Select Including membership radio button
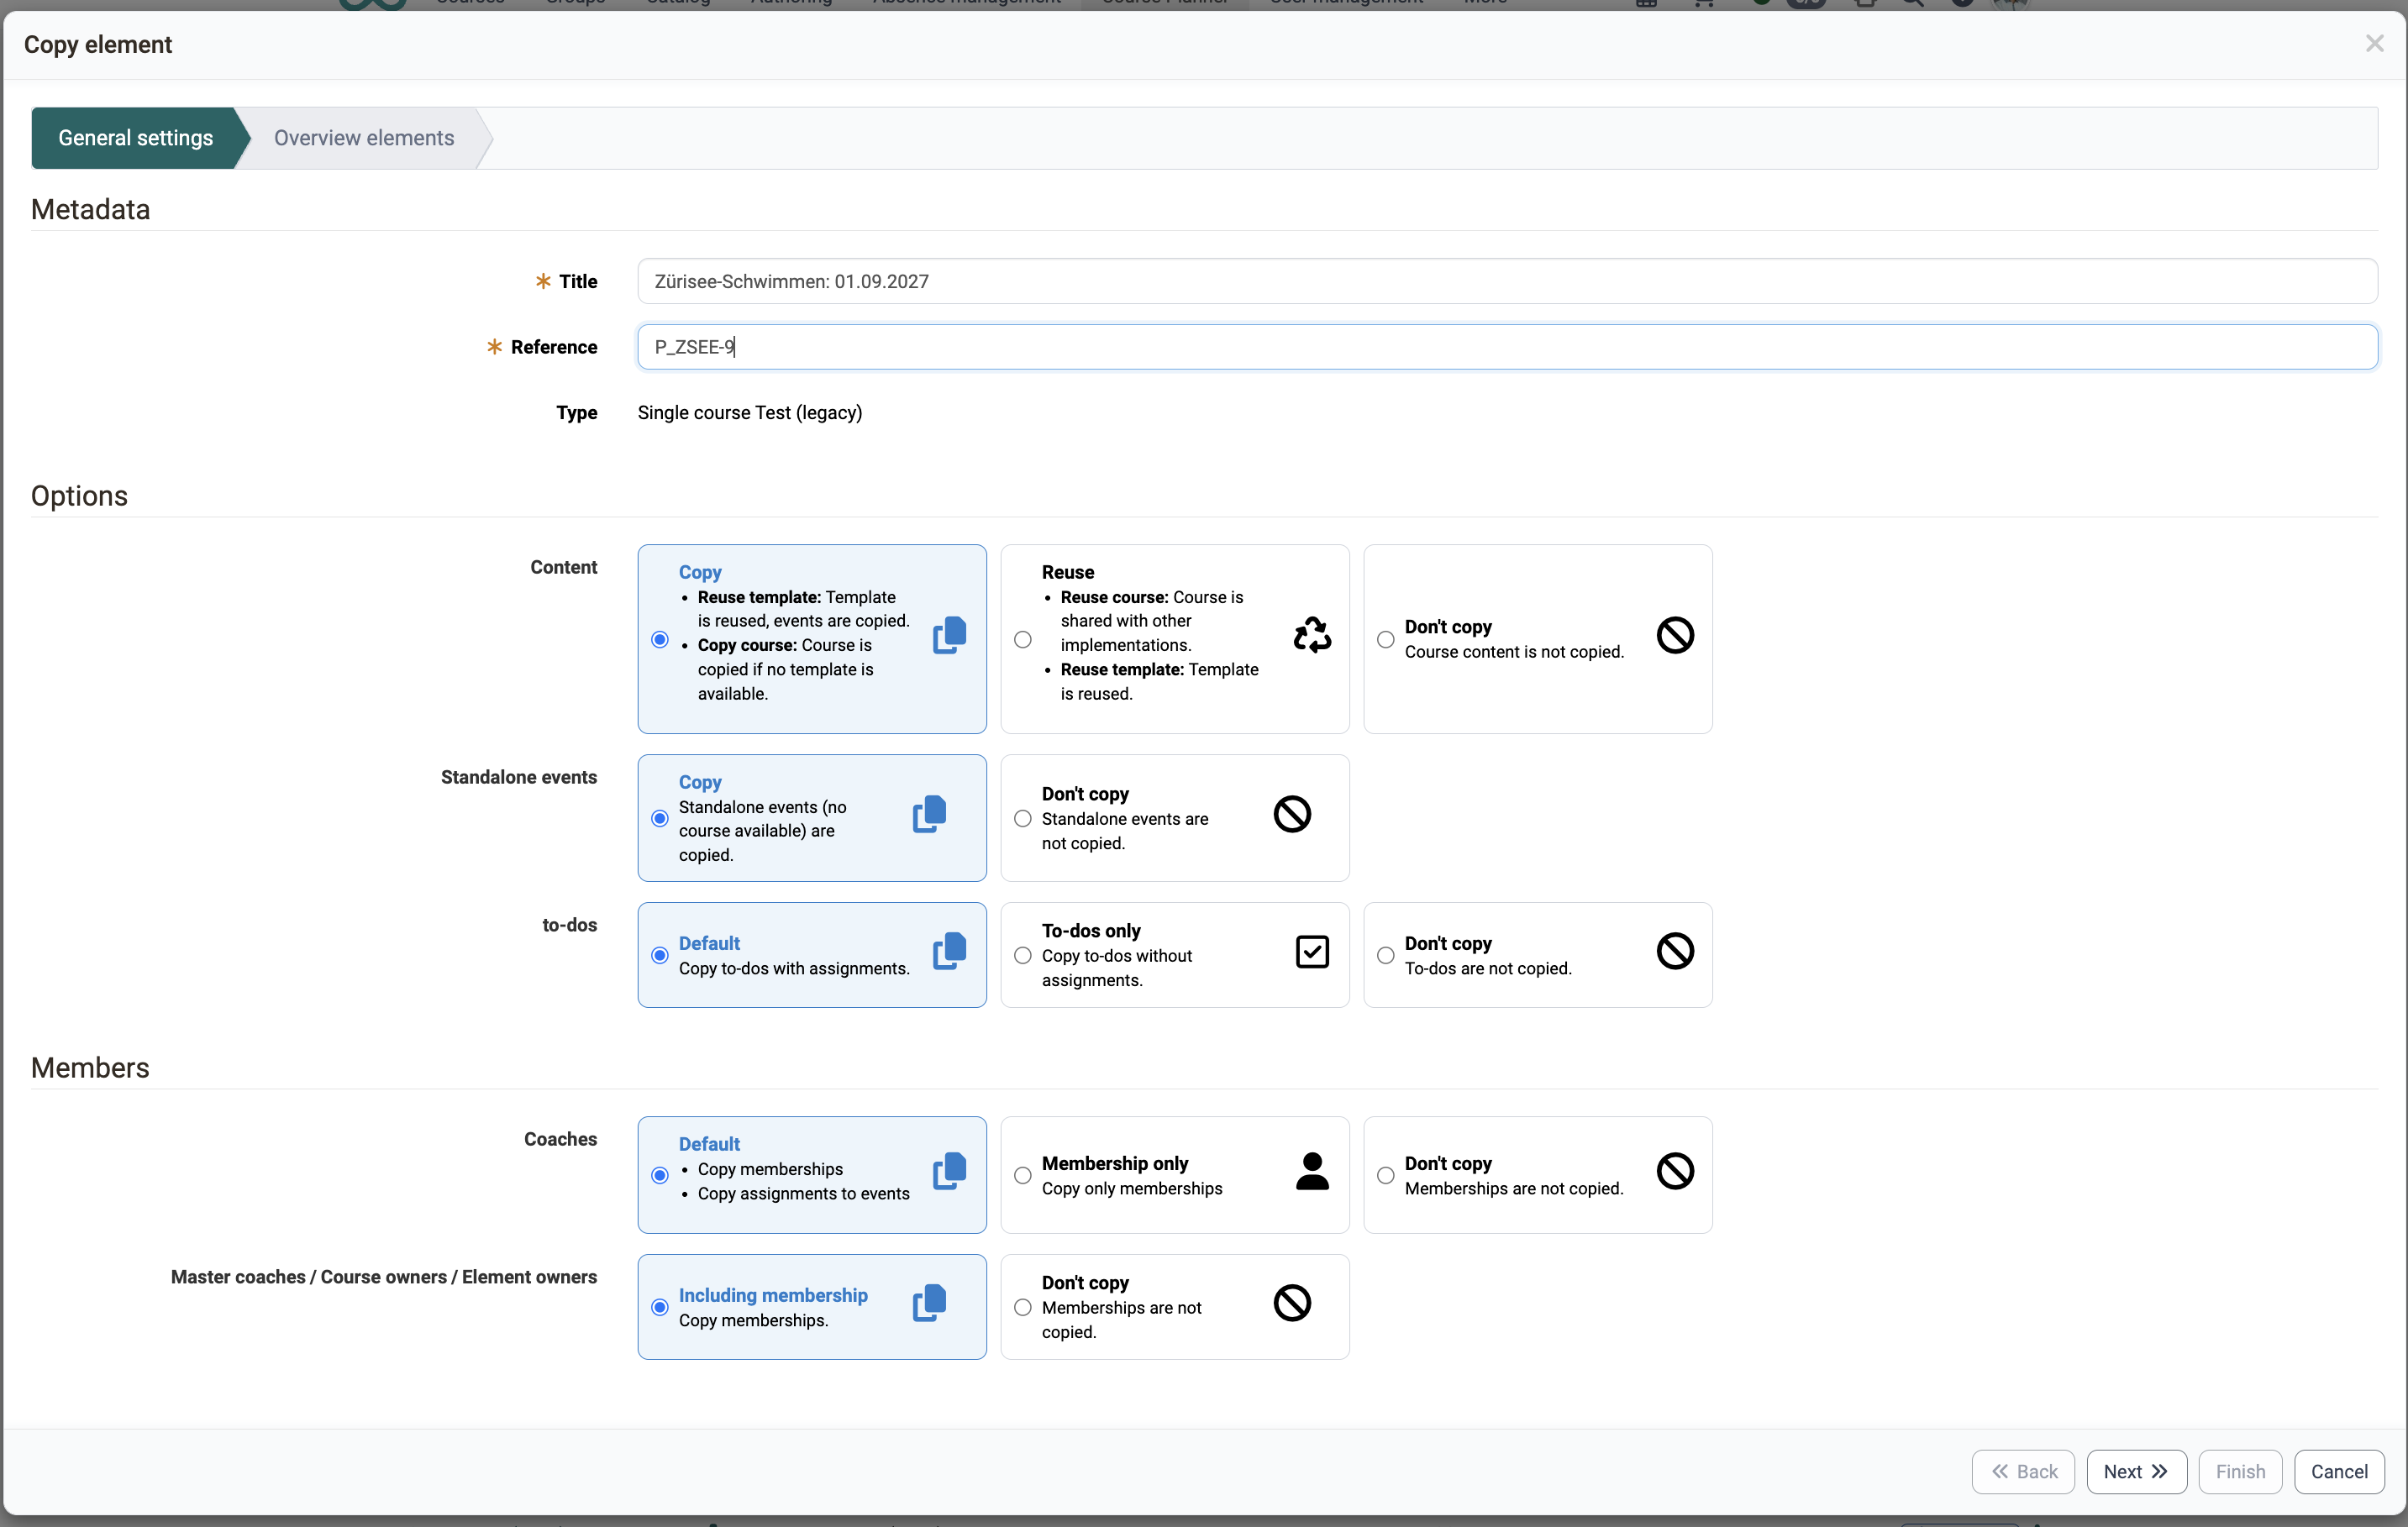2408x1527 pixels. pos(660,1308)
